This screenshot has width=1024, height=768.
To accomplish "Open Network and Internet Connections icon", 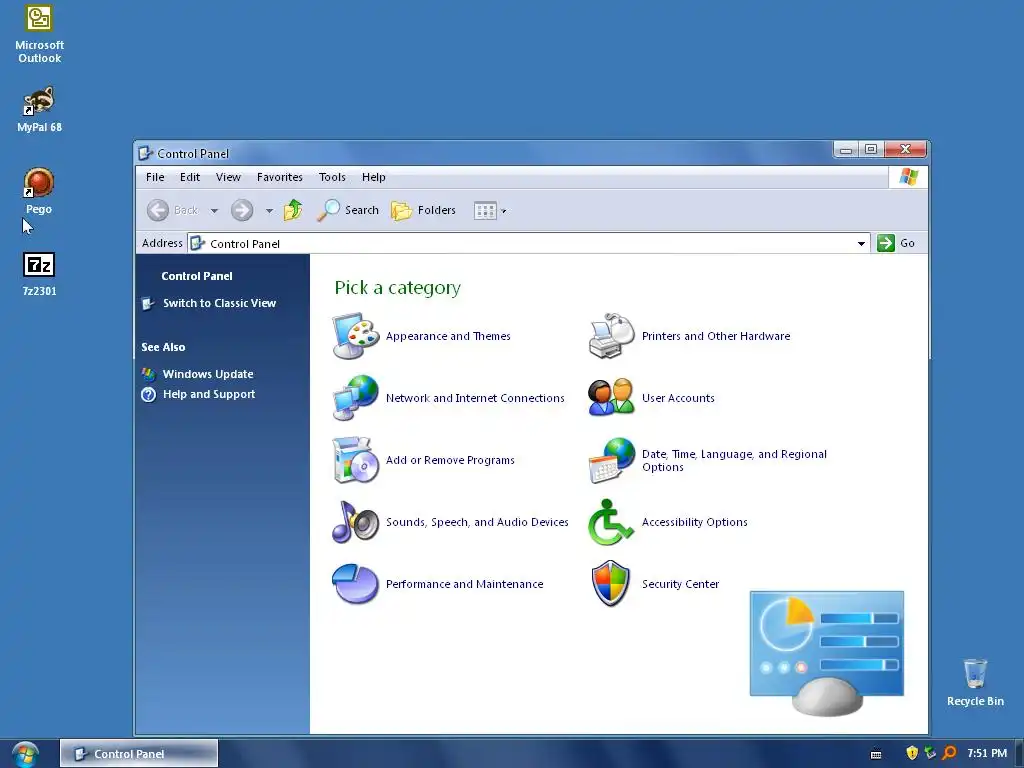I will click(x=355, y=398).
